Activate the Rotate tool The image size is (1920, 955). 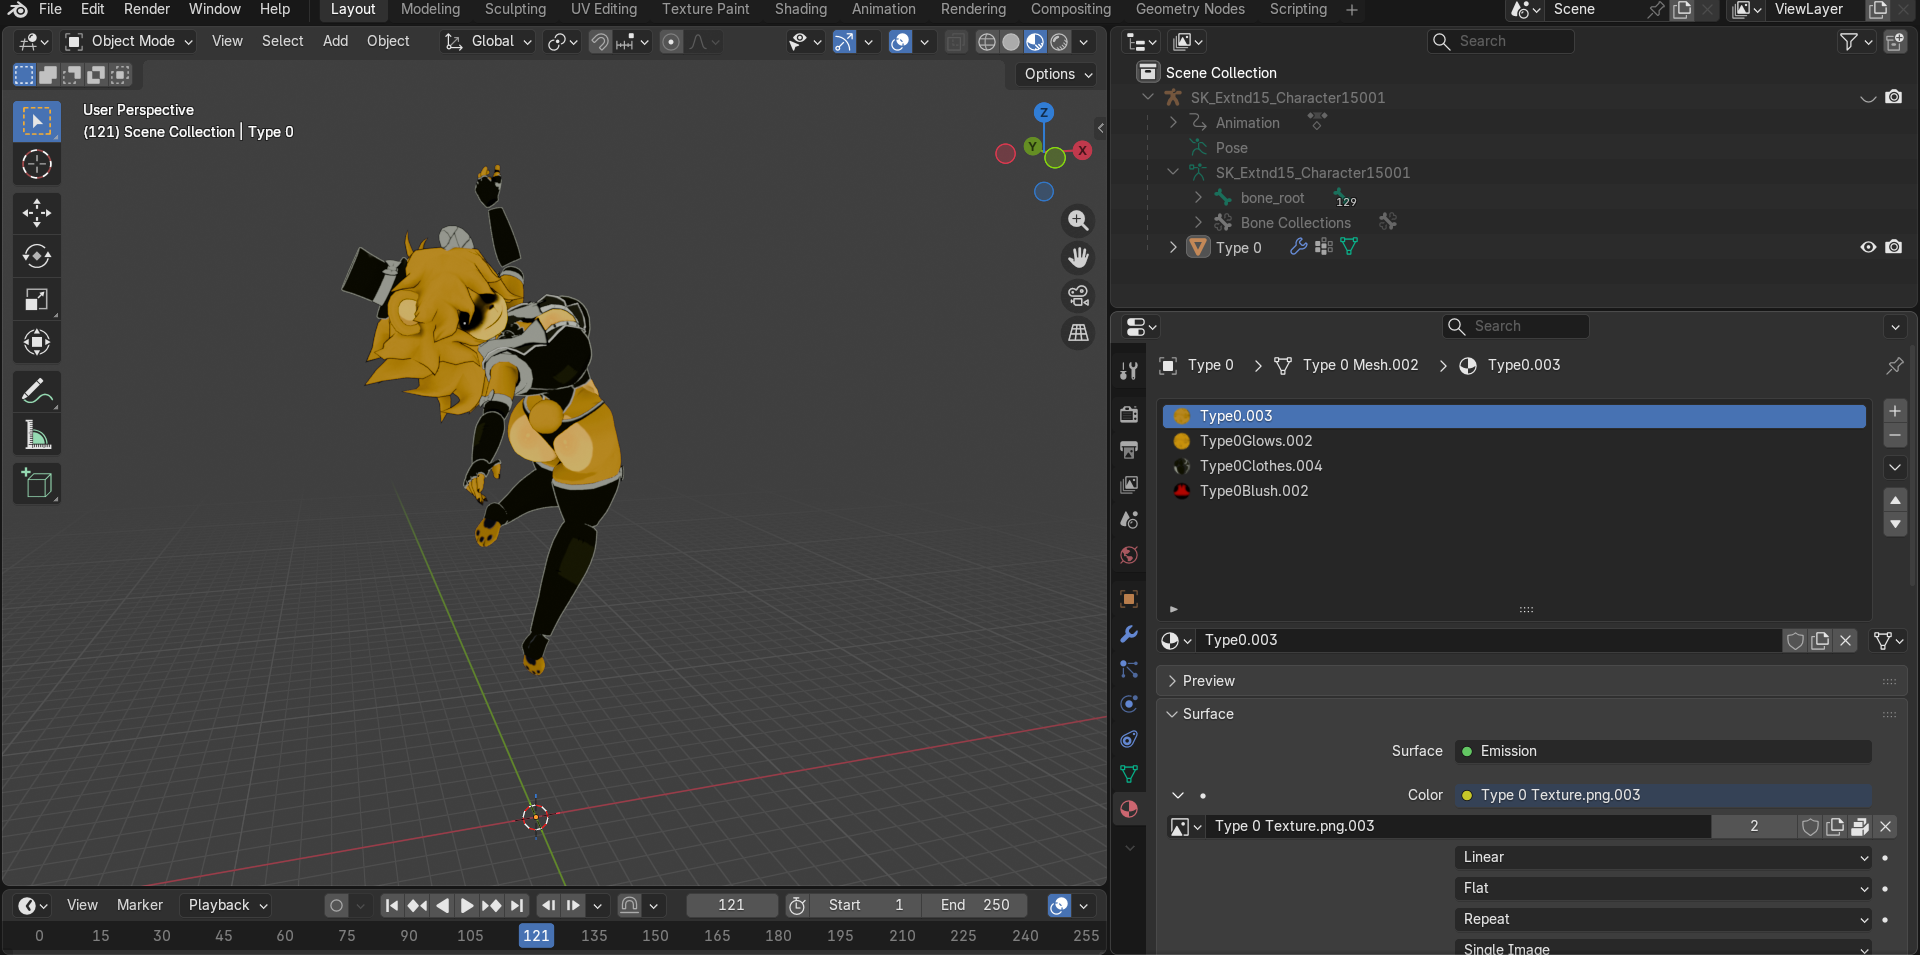pos(37,256)
